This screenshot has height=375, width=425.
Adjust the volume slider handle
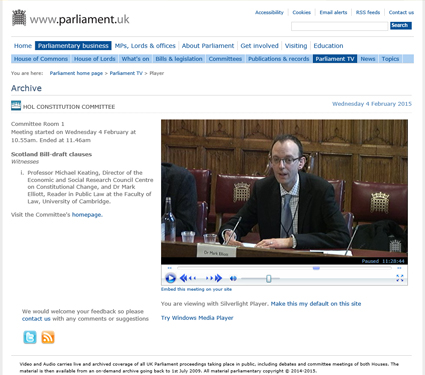(x=269, y=278)
